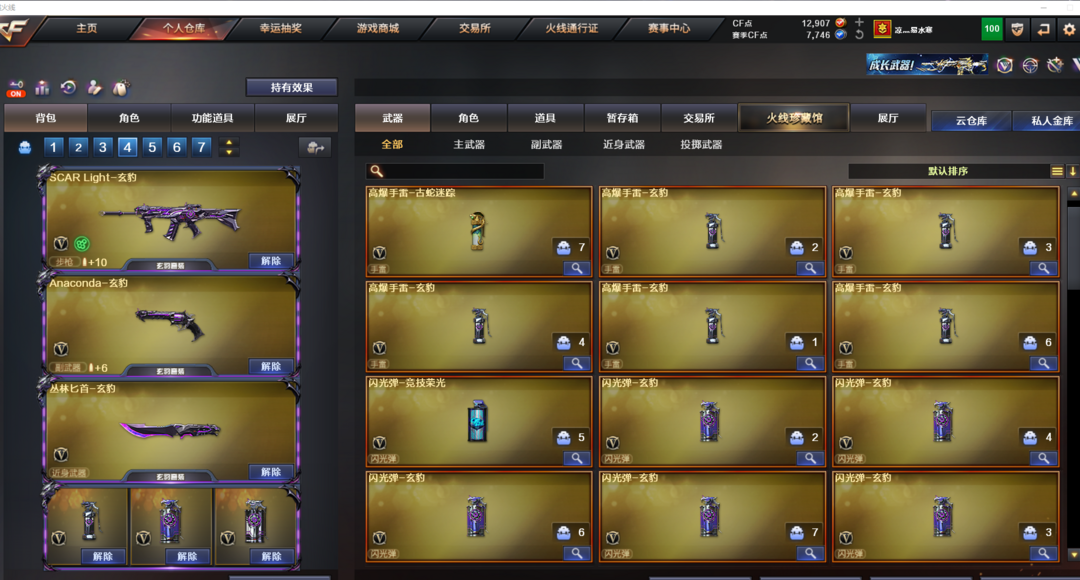1080x580 pixels.
Task: Click the scrollbar down arrow of weapon grid
Action: point(1073,554)
